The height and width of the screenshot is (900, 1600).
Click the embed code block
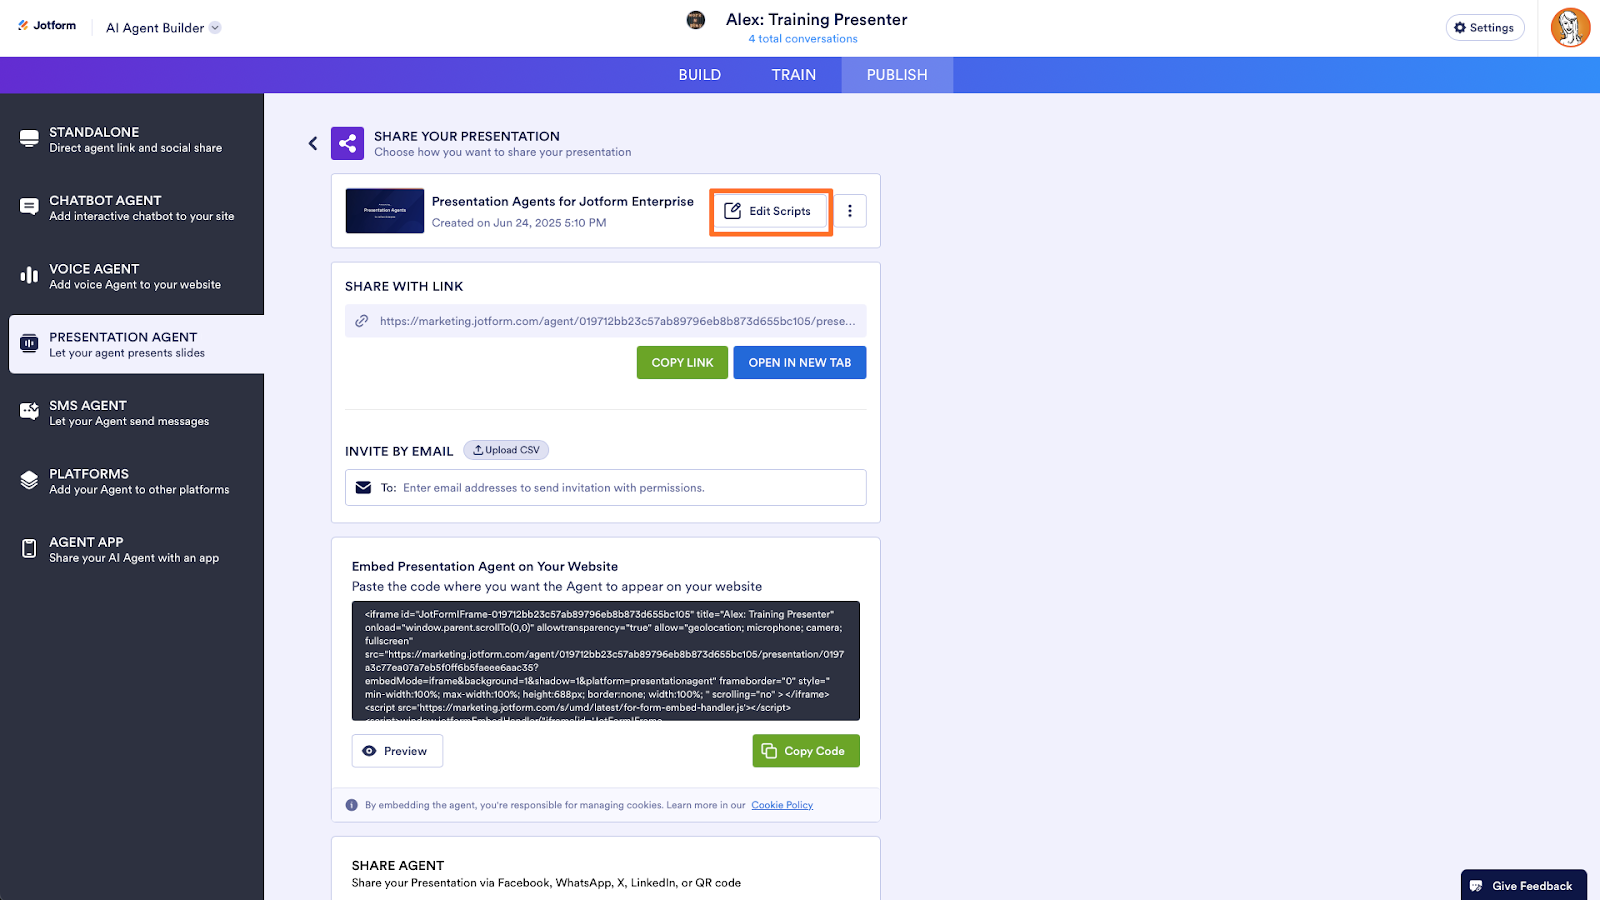pos(606,661)
